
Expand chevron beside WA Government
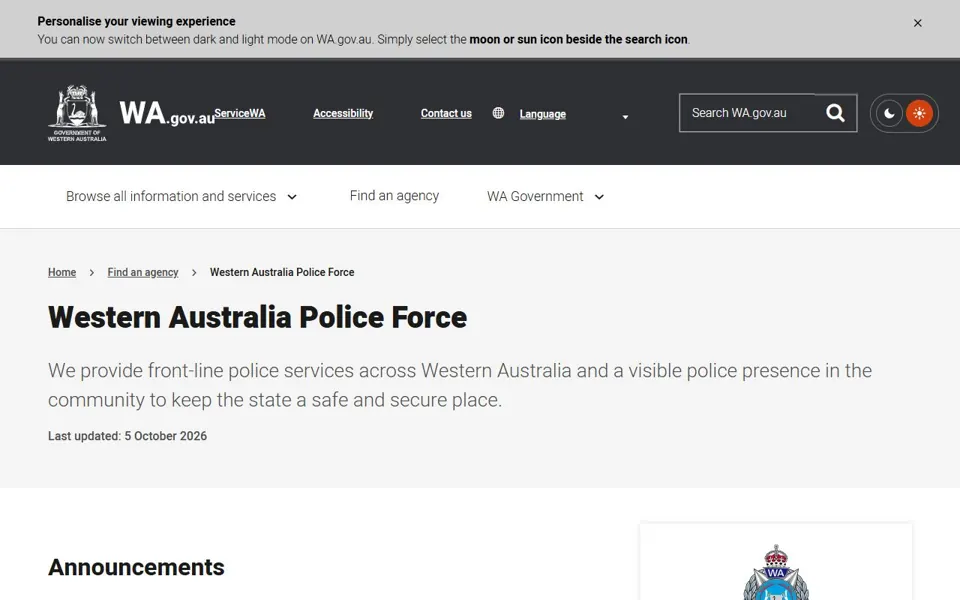pos(599,197)
